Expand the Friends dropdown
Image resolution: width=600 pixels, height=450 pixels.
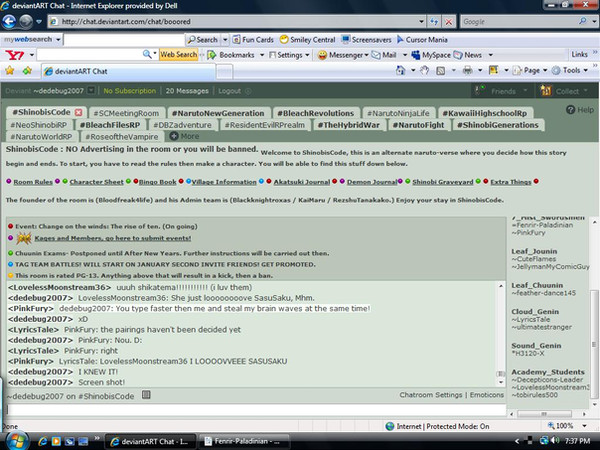tap(526, 91)
